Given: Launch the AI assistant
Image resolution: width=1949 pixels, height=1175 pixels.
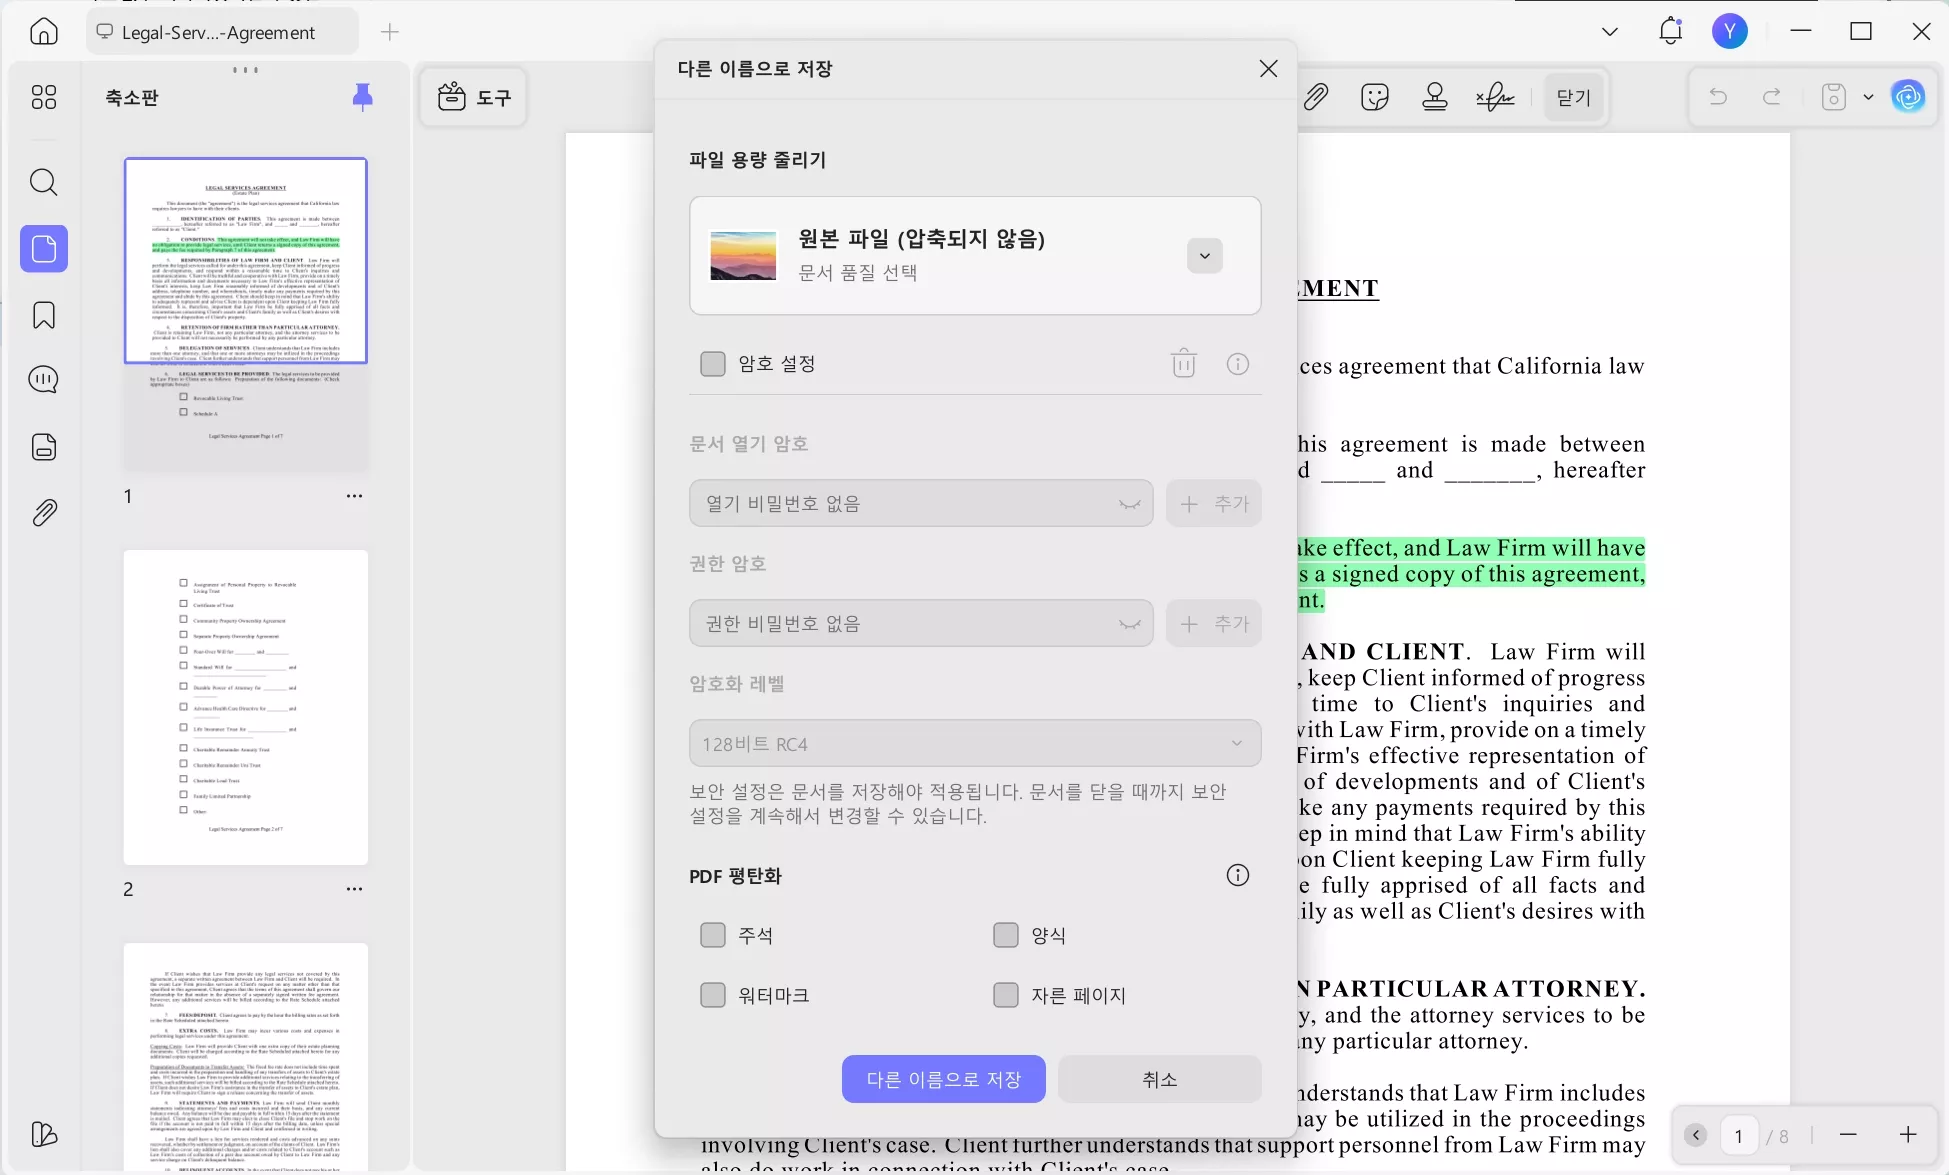Looking at the screenshot, I should (1908, 97).
